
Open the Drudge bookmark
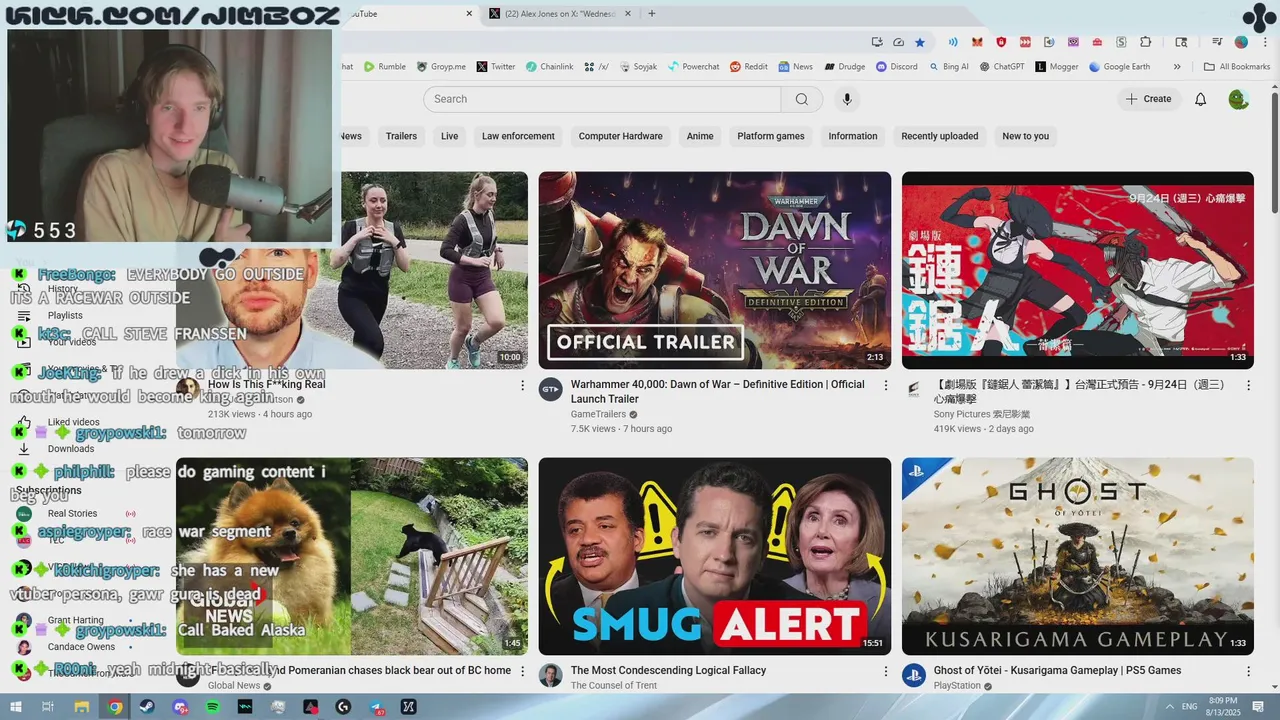[x=845, y=67]
